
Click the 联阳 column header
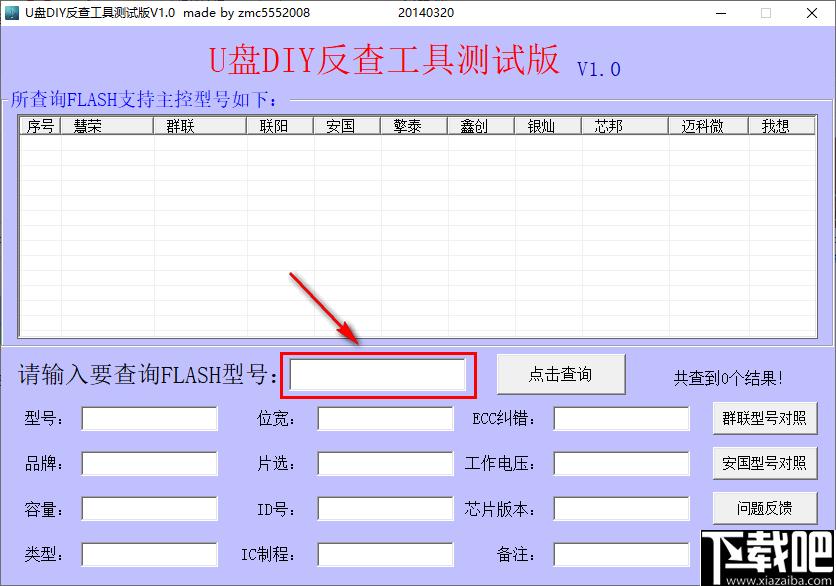point(280,126)
